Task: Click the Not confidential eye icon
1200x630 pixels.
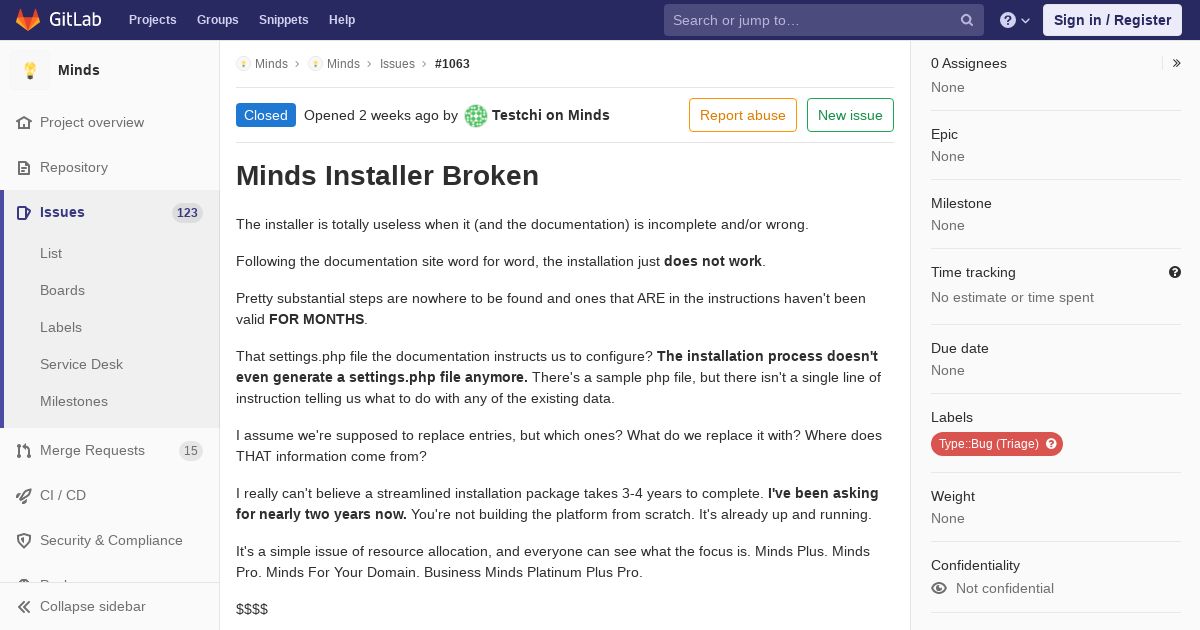Action: 939,588
